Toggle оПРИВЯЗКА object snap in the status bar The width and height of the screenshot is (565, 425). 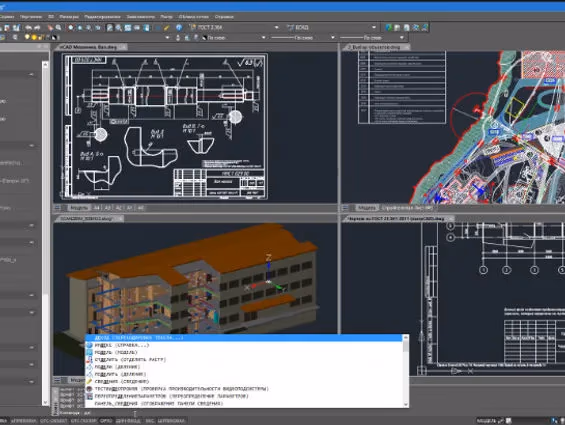point(23,421)
